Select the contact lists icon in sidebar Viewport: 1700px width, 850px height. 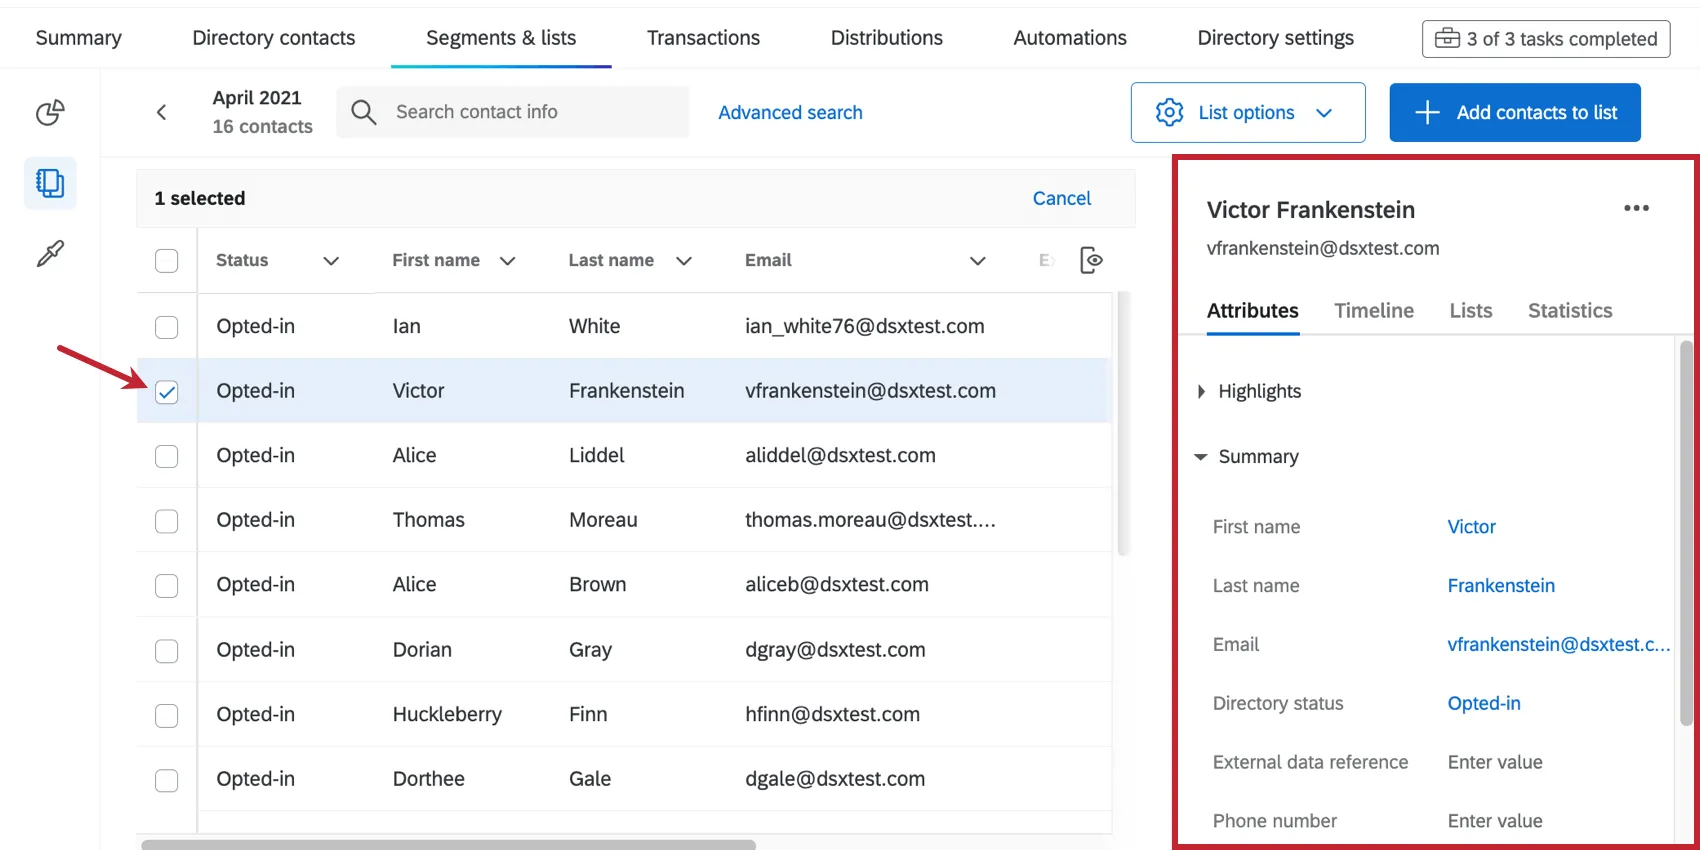50,183
